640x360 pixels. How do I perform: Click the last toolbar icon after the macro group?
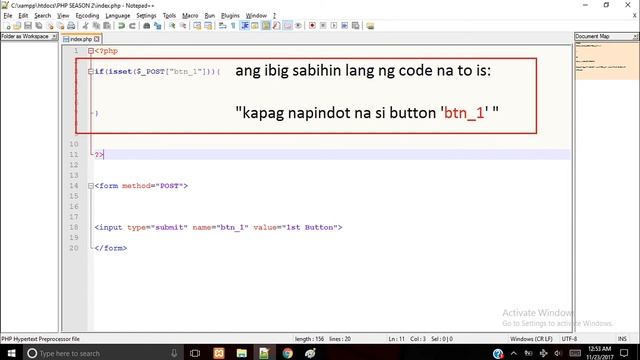pyautogui.click(x=370, y=26)
